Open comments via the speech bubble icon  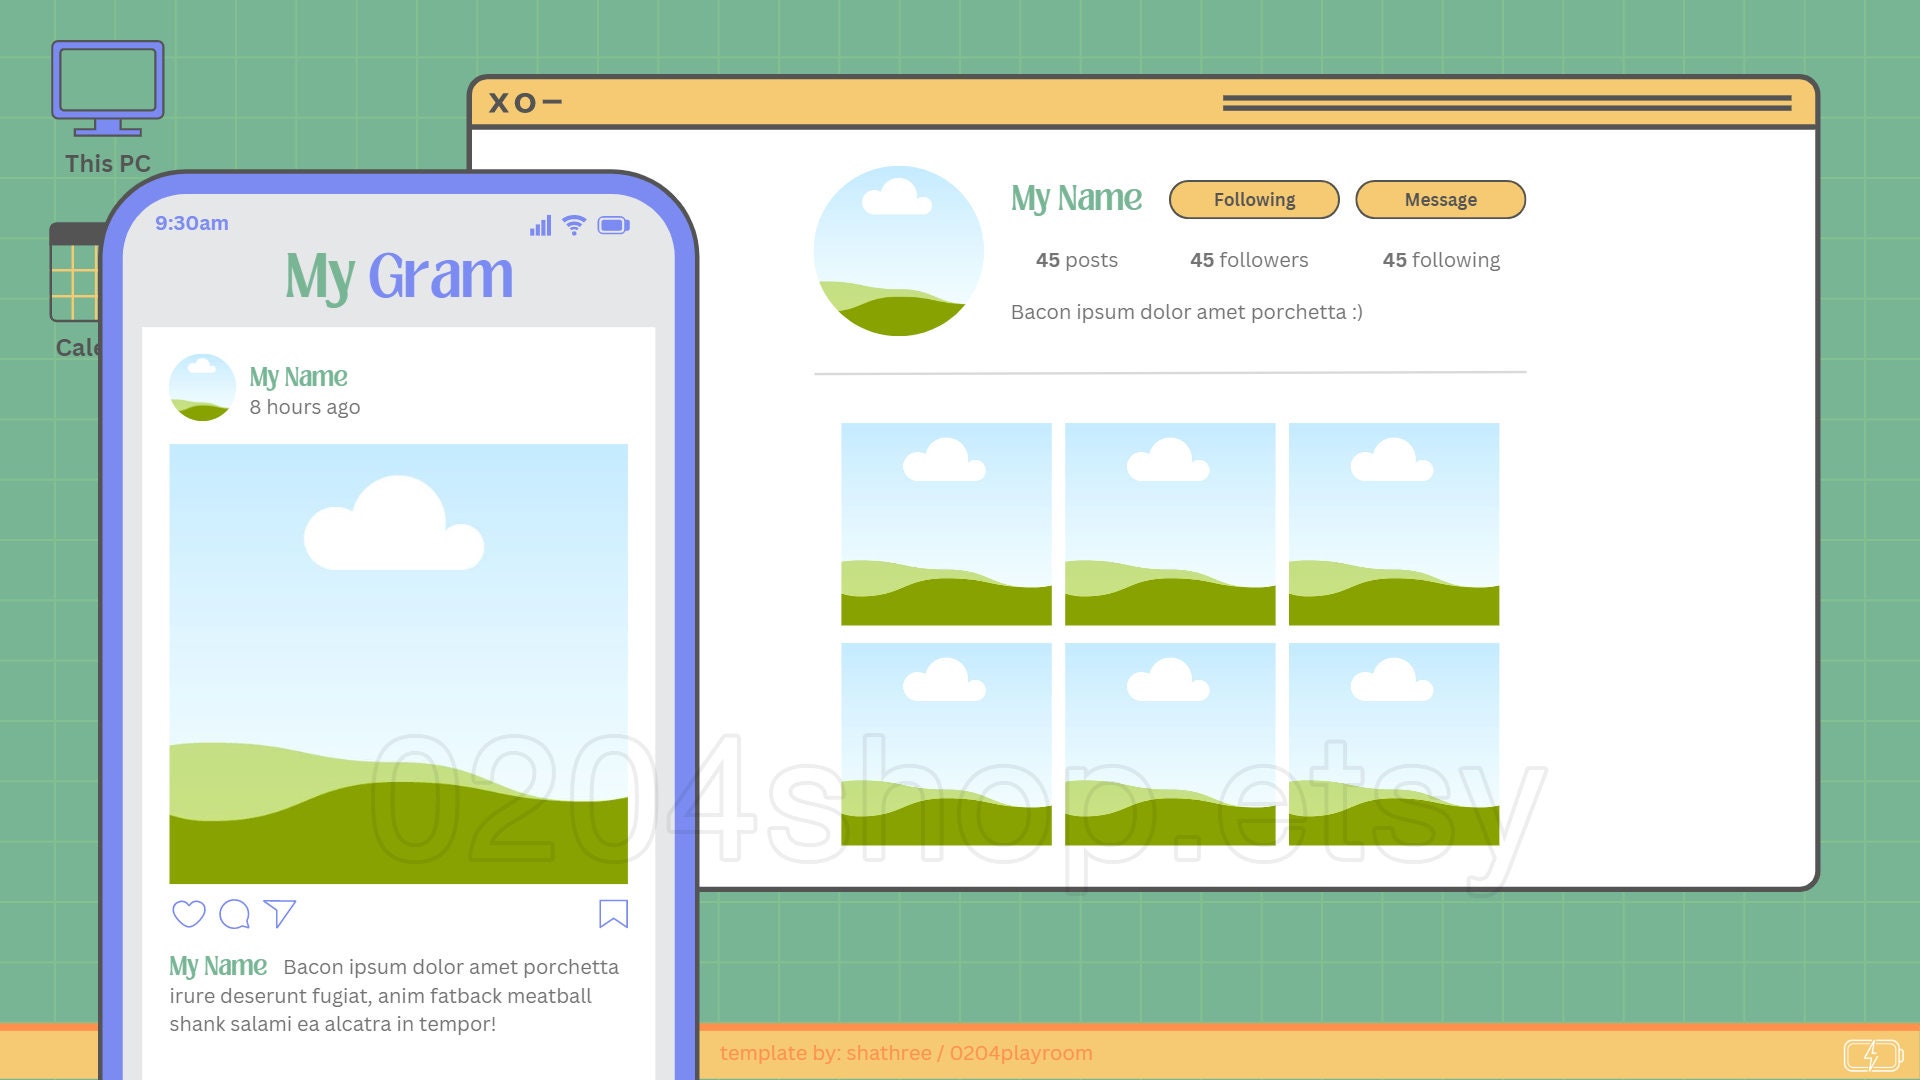(233, 914)
